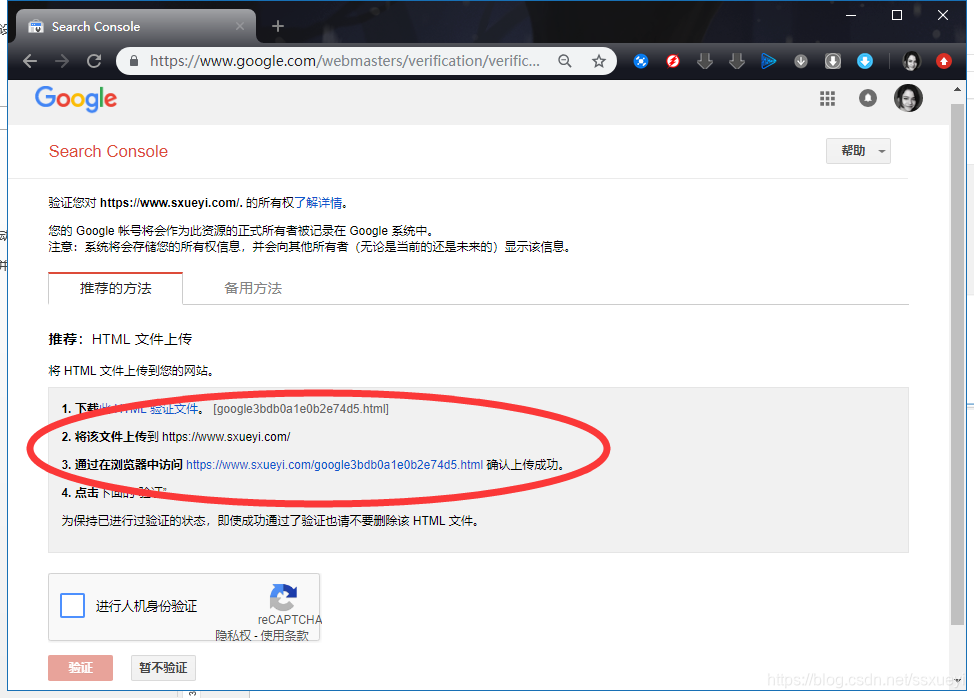
Task: Open the 帮助 dropdown menu
Action: [858, 151]
